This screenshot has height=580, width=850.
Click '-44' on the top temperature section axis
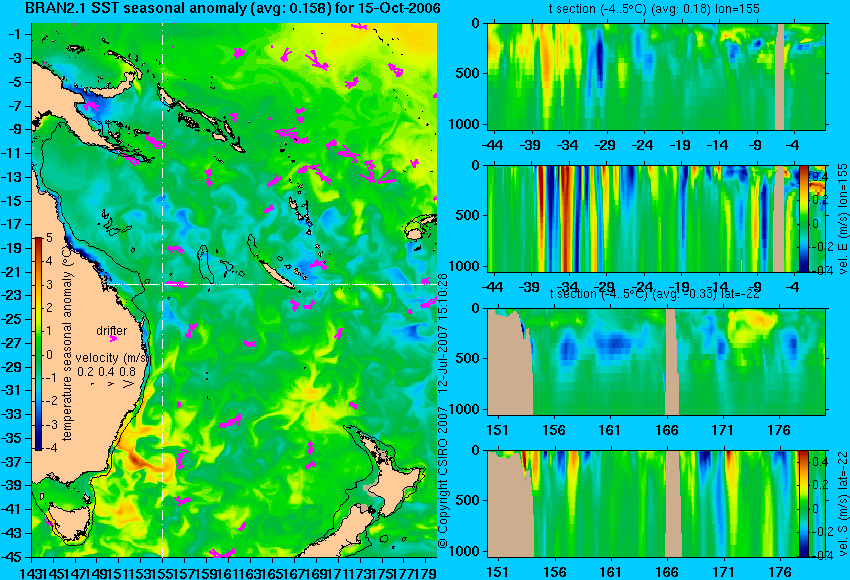(x=492, y=145)
